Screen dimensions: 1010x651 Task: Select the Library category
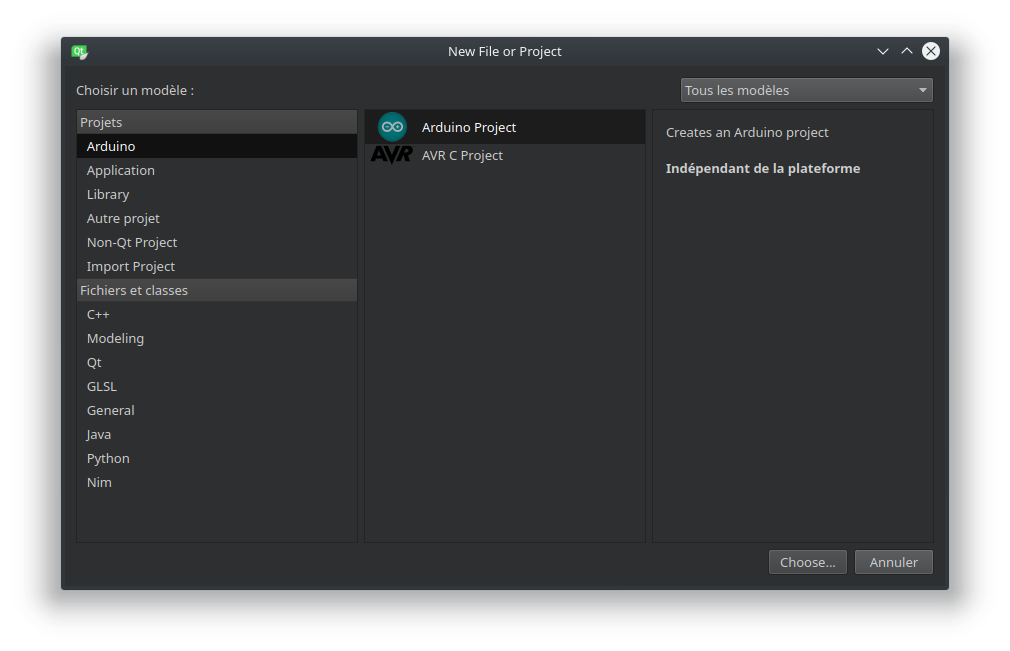coord(217,194)
